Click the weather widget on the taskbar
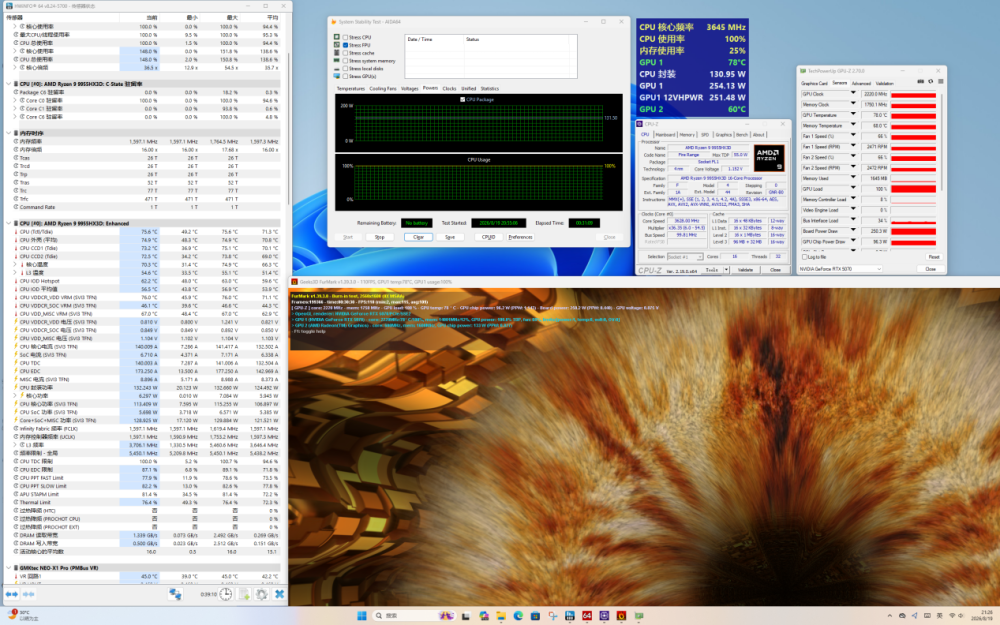Screen dimensions: 1000x625 (x=22, y=615)
